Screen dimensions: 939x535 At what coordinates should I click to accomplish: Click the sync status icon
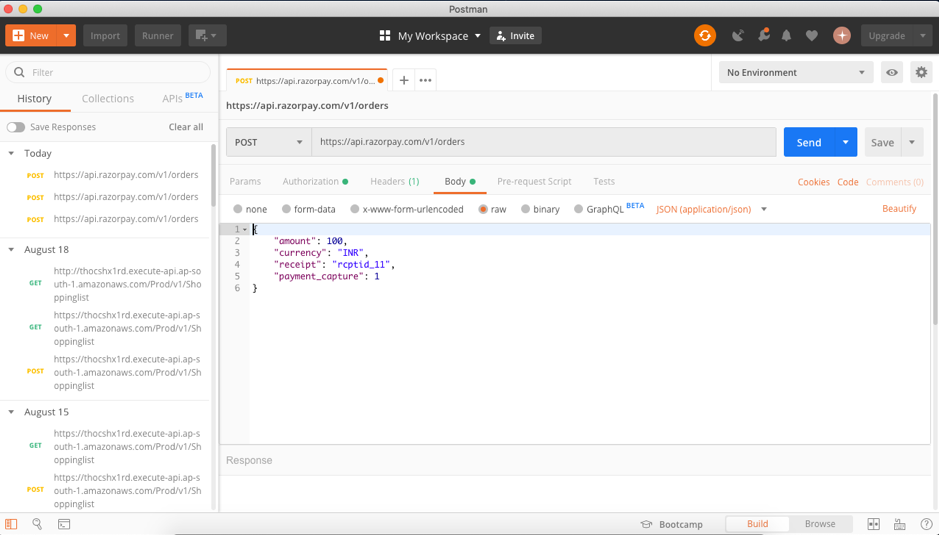[705, 35]
